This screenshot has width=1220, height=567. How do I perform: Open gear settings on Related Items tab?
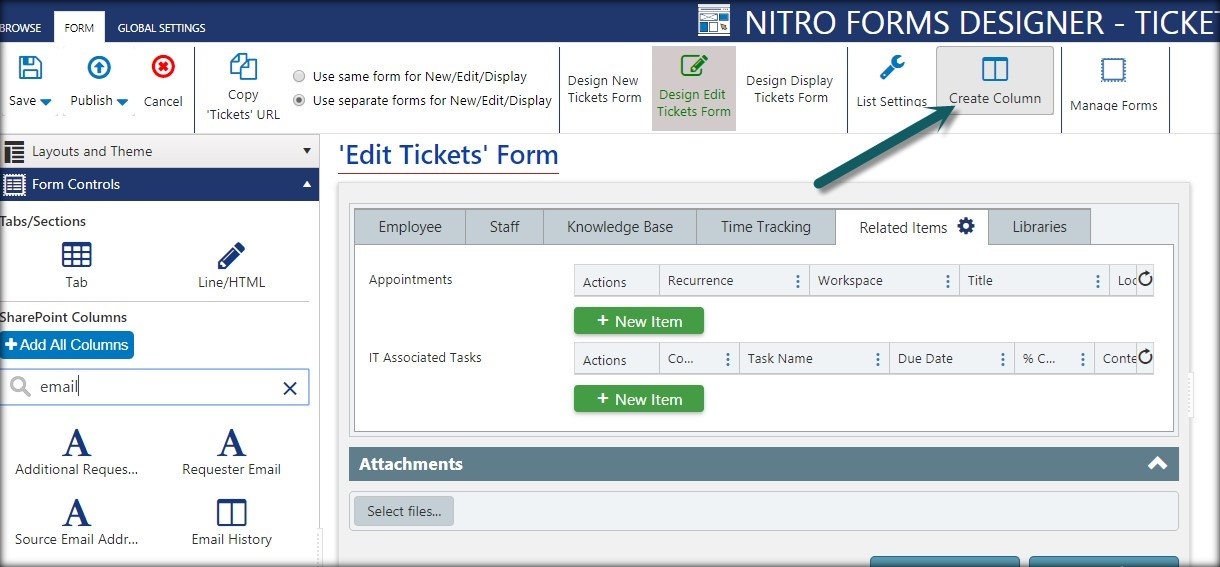click(966, 226)
